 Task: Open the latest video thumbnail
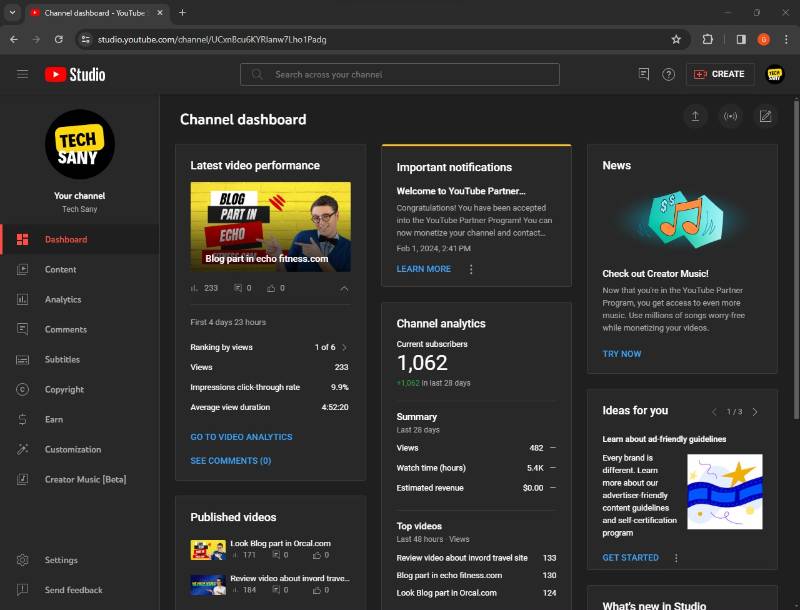pyautogui.click(x=270, y=226)
